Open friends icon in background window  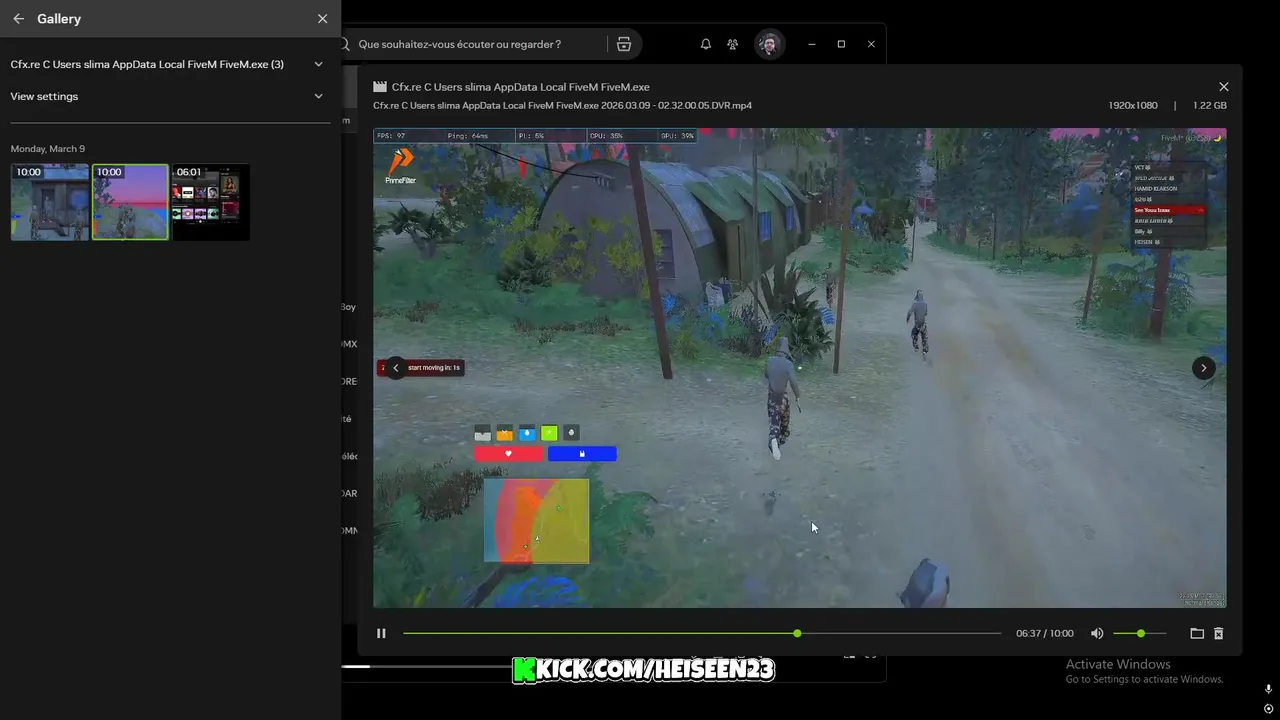click(733, 44)
